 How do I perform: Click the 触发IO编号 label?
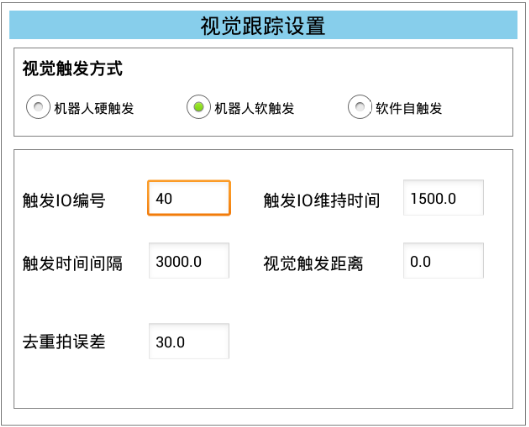click(64, 200)
